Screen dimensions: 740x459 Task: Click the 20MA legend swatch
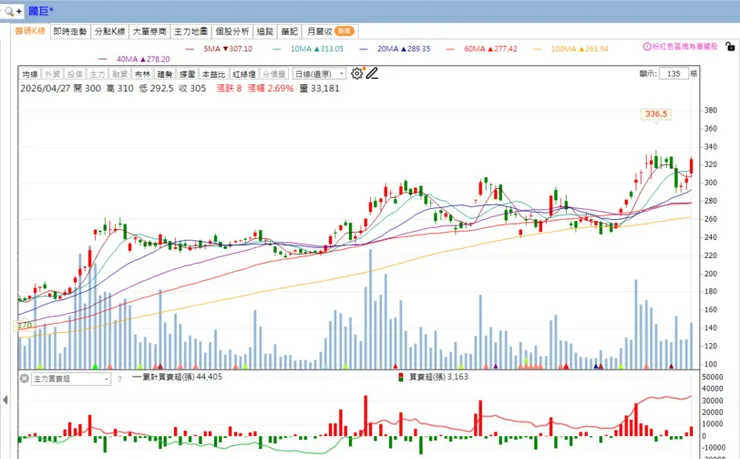click(363, 49)
